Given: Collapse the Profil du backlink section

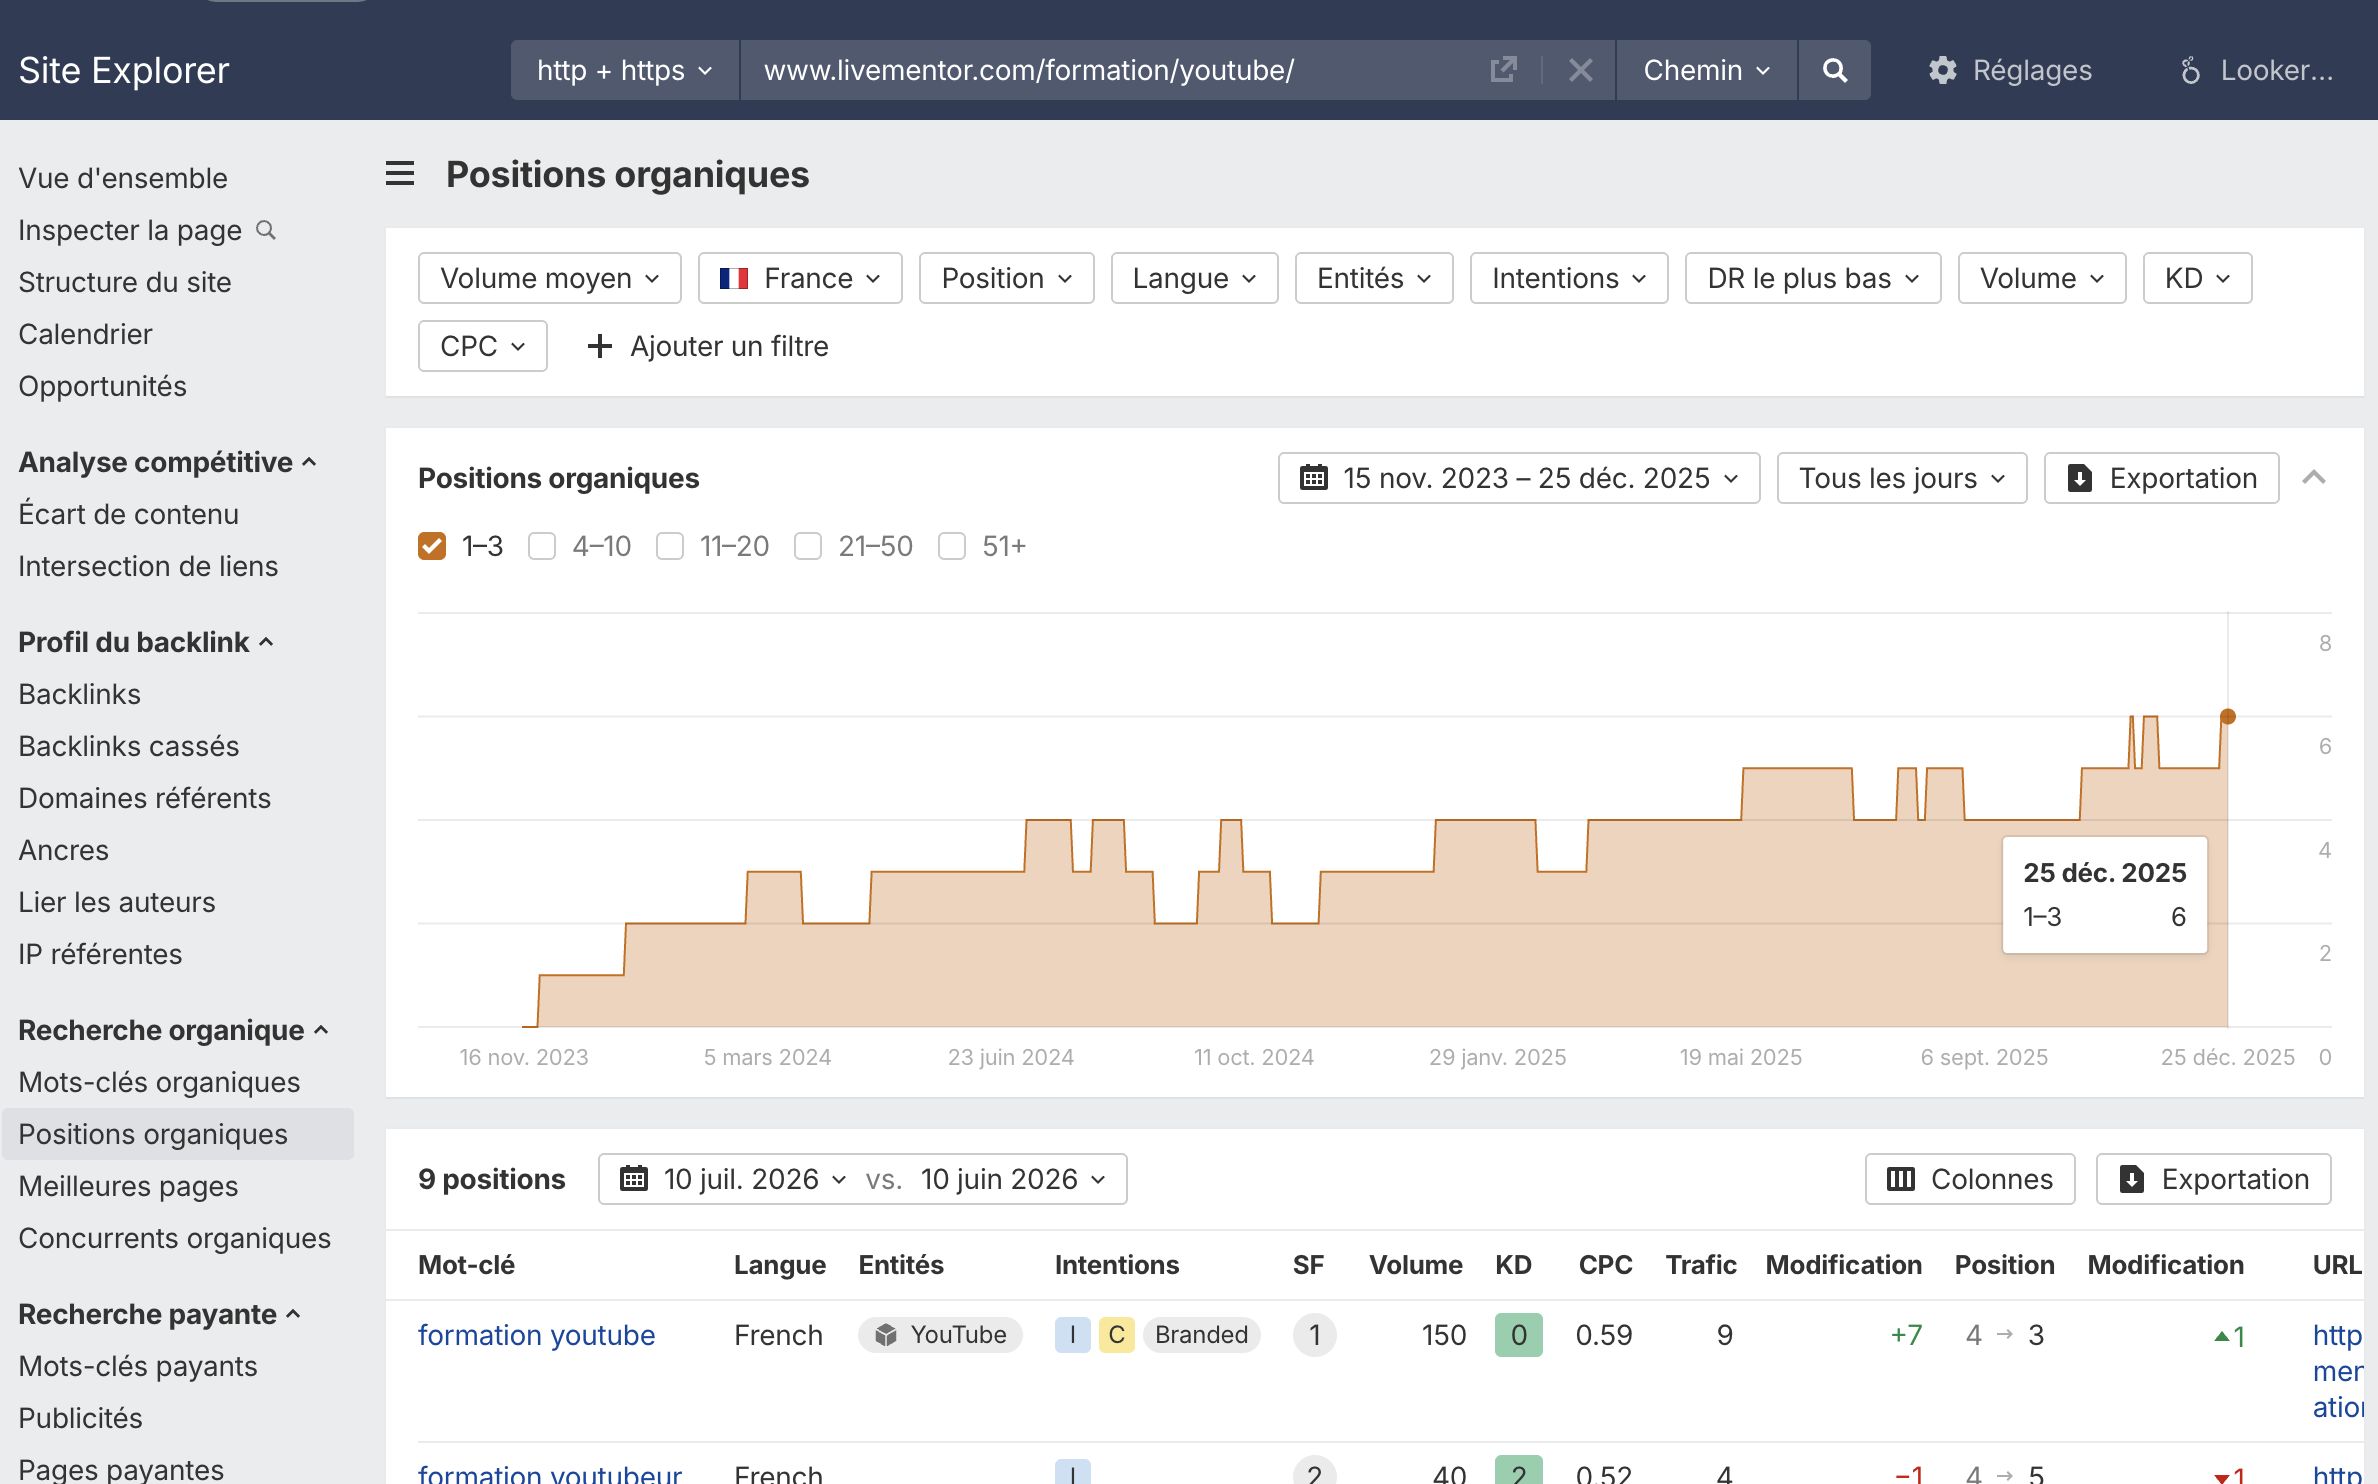Looking at the screenshot, I should coord(146,642).
